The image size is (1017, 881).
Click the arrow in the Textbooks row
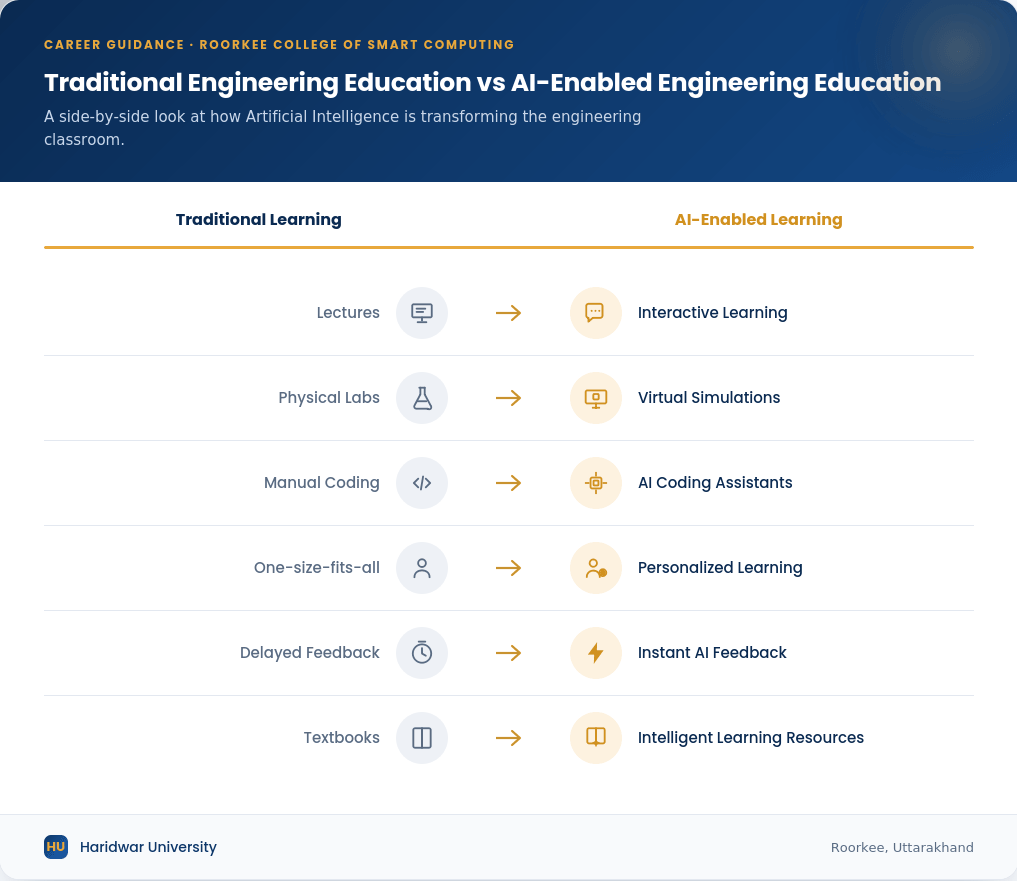[x=508, y=738]
